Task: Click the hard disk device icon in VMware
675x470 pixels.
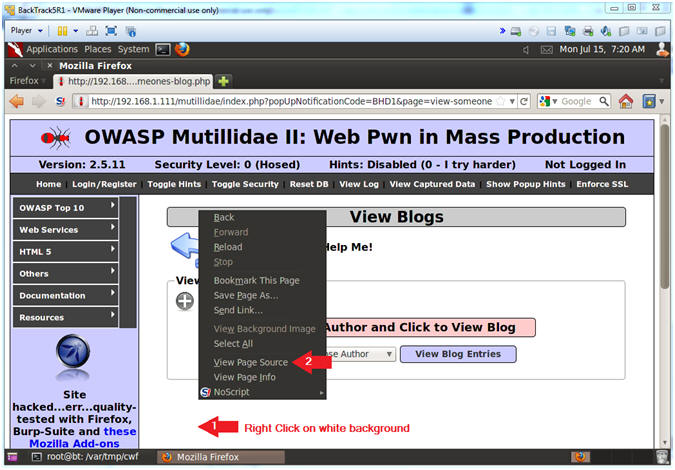Action: [516, 31]
